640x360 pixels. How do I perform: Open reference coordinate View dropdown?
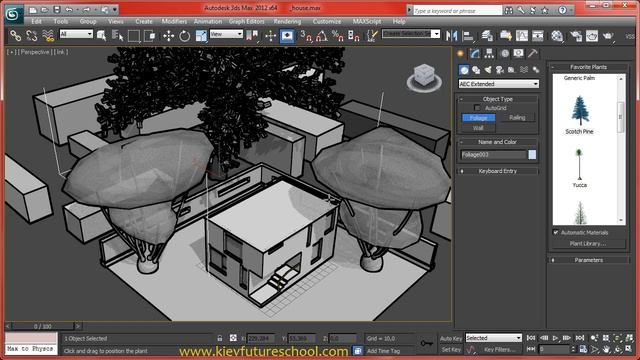coord(226,34)
